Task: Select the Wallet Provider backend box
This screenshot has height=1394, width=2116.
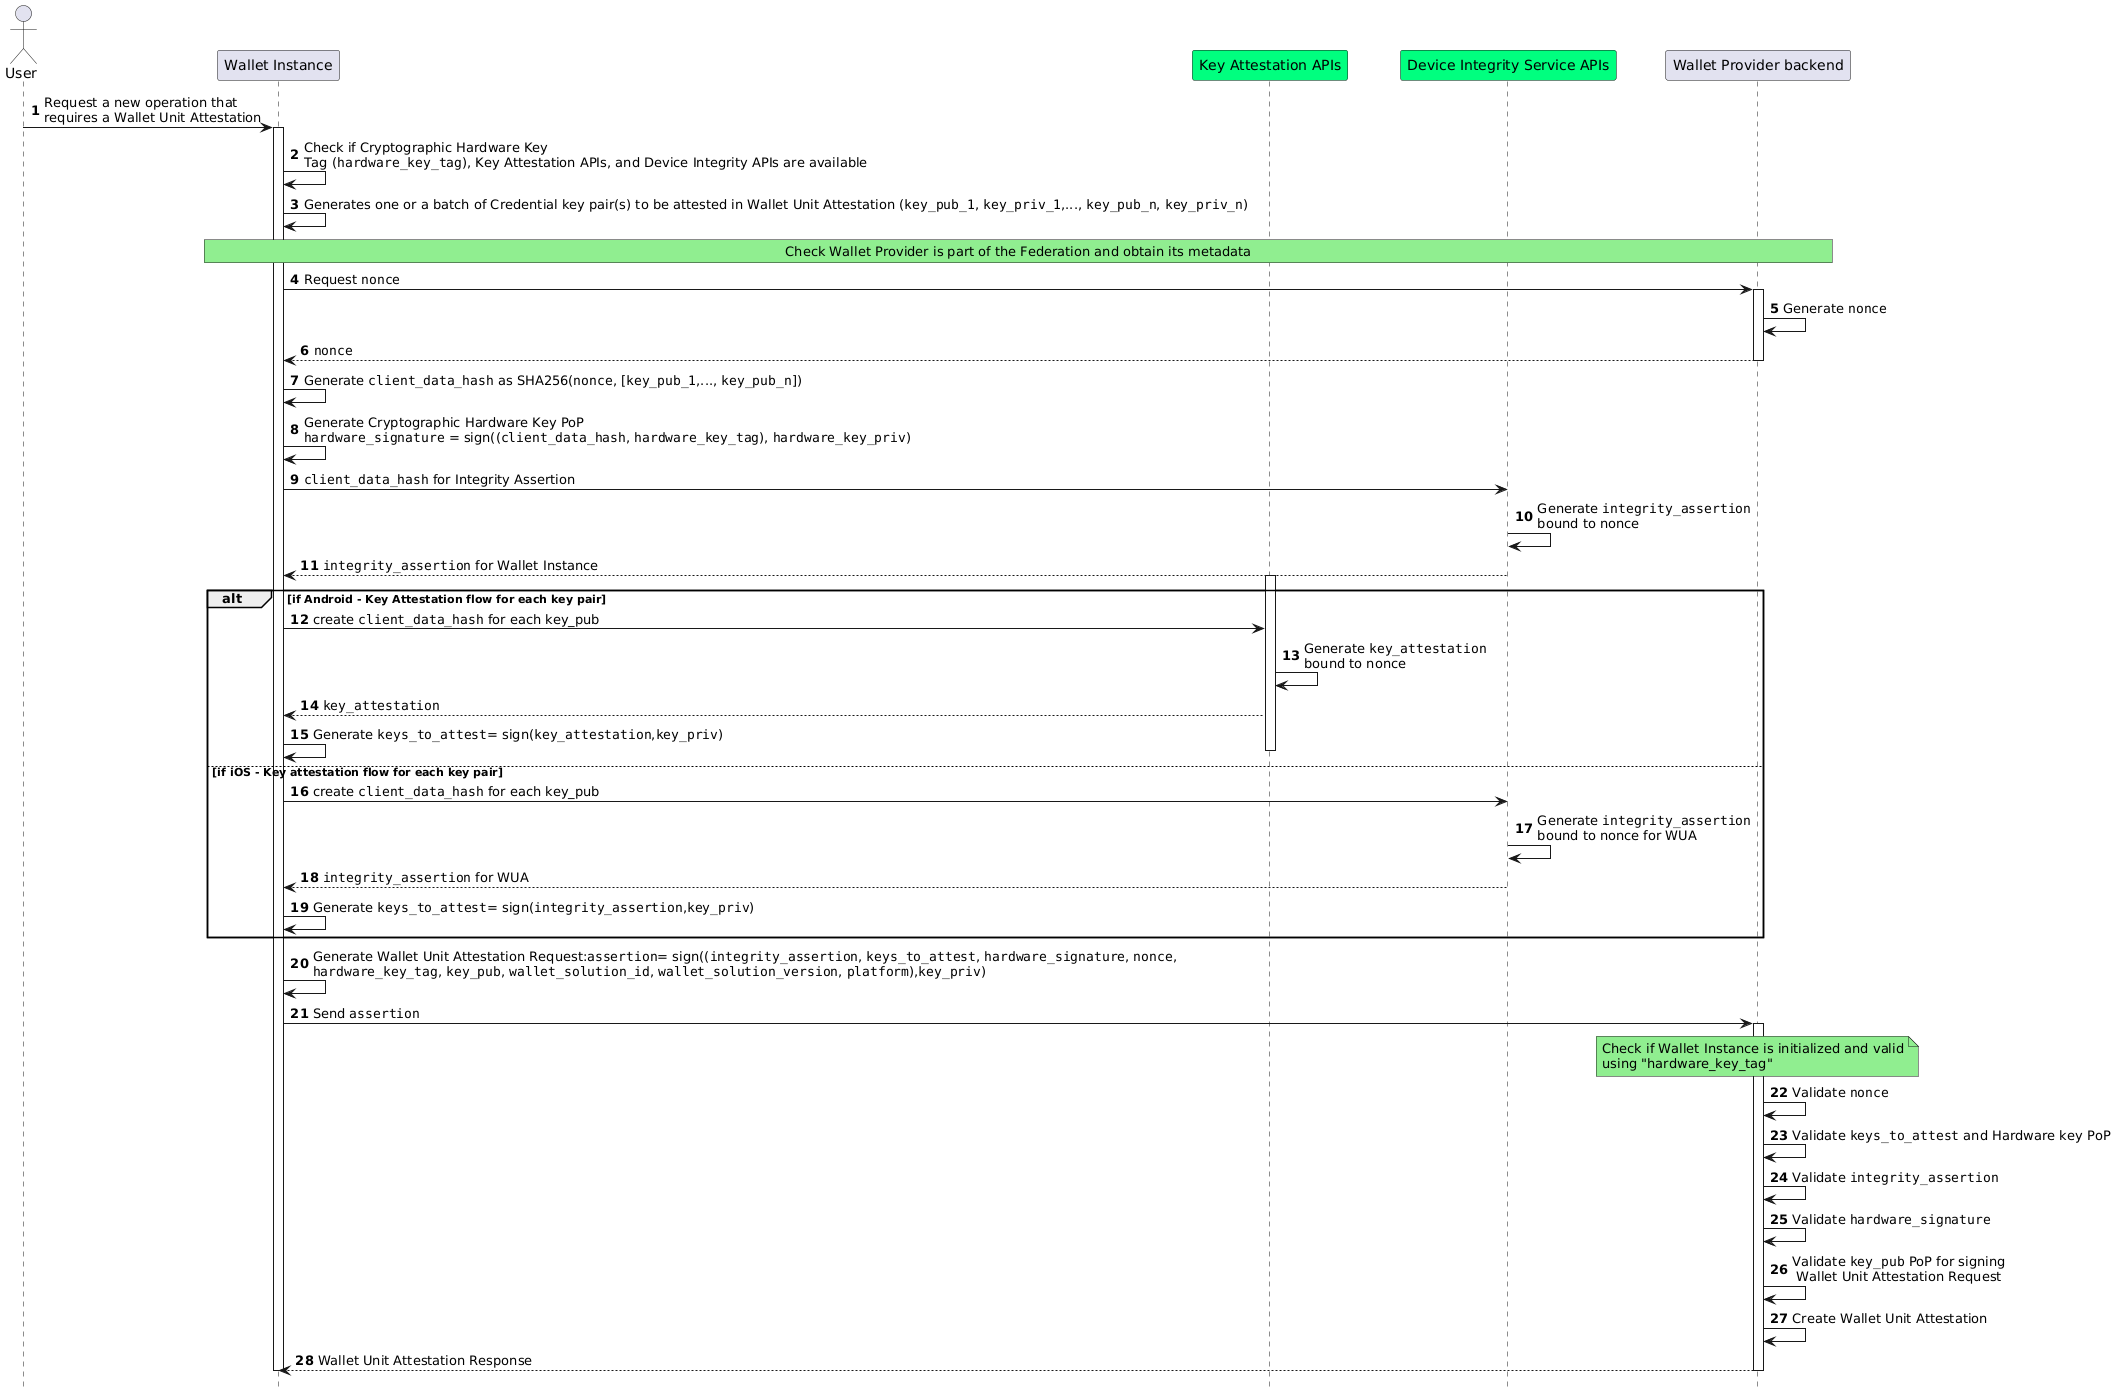Action: click(1757, 66)
